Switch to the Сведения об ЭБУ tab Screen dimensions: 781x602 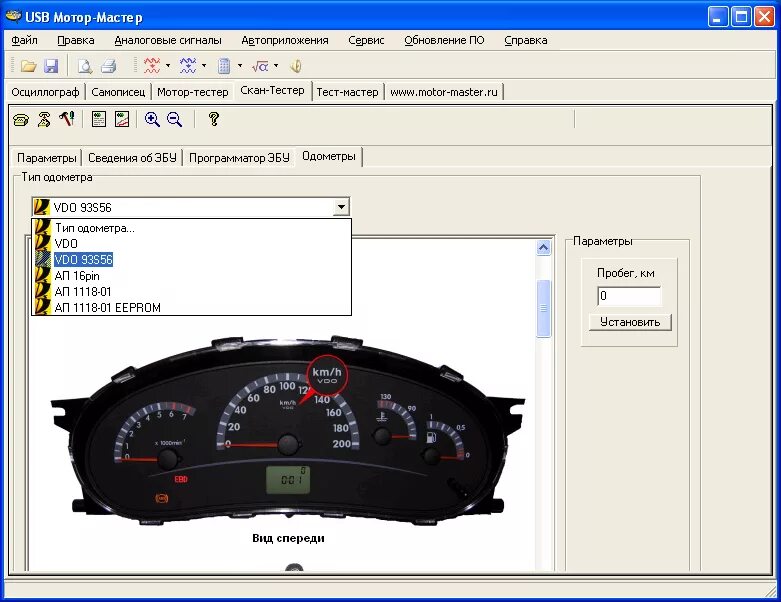[x=132, y=158]
